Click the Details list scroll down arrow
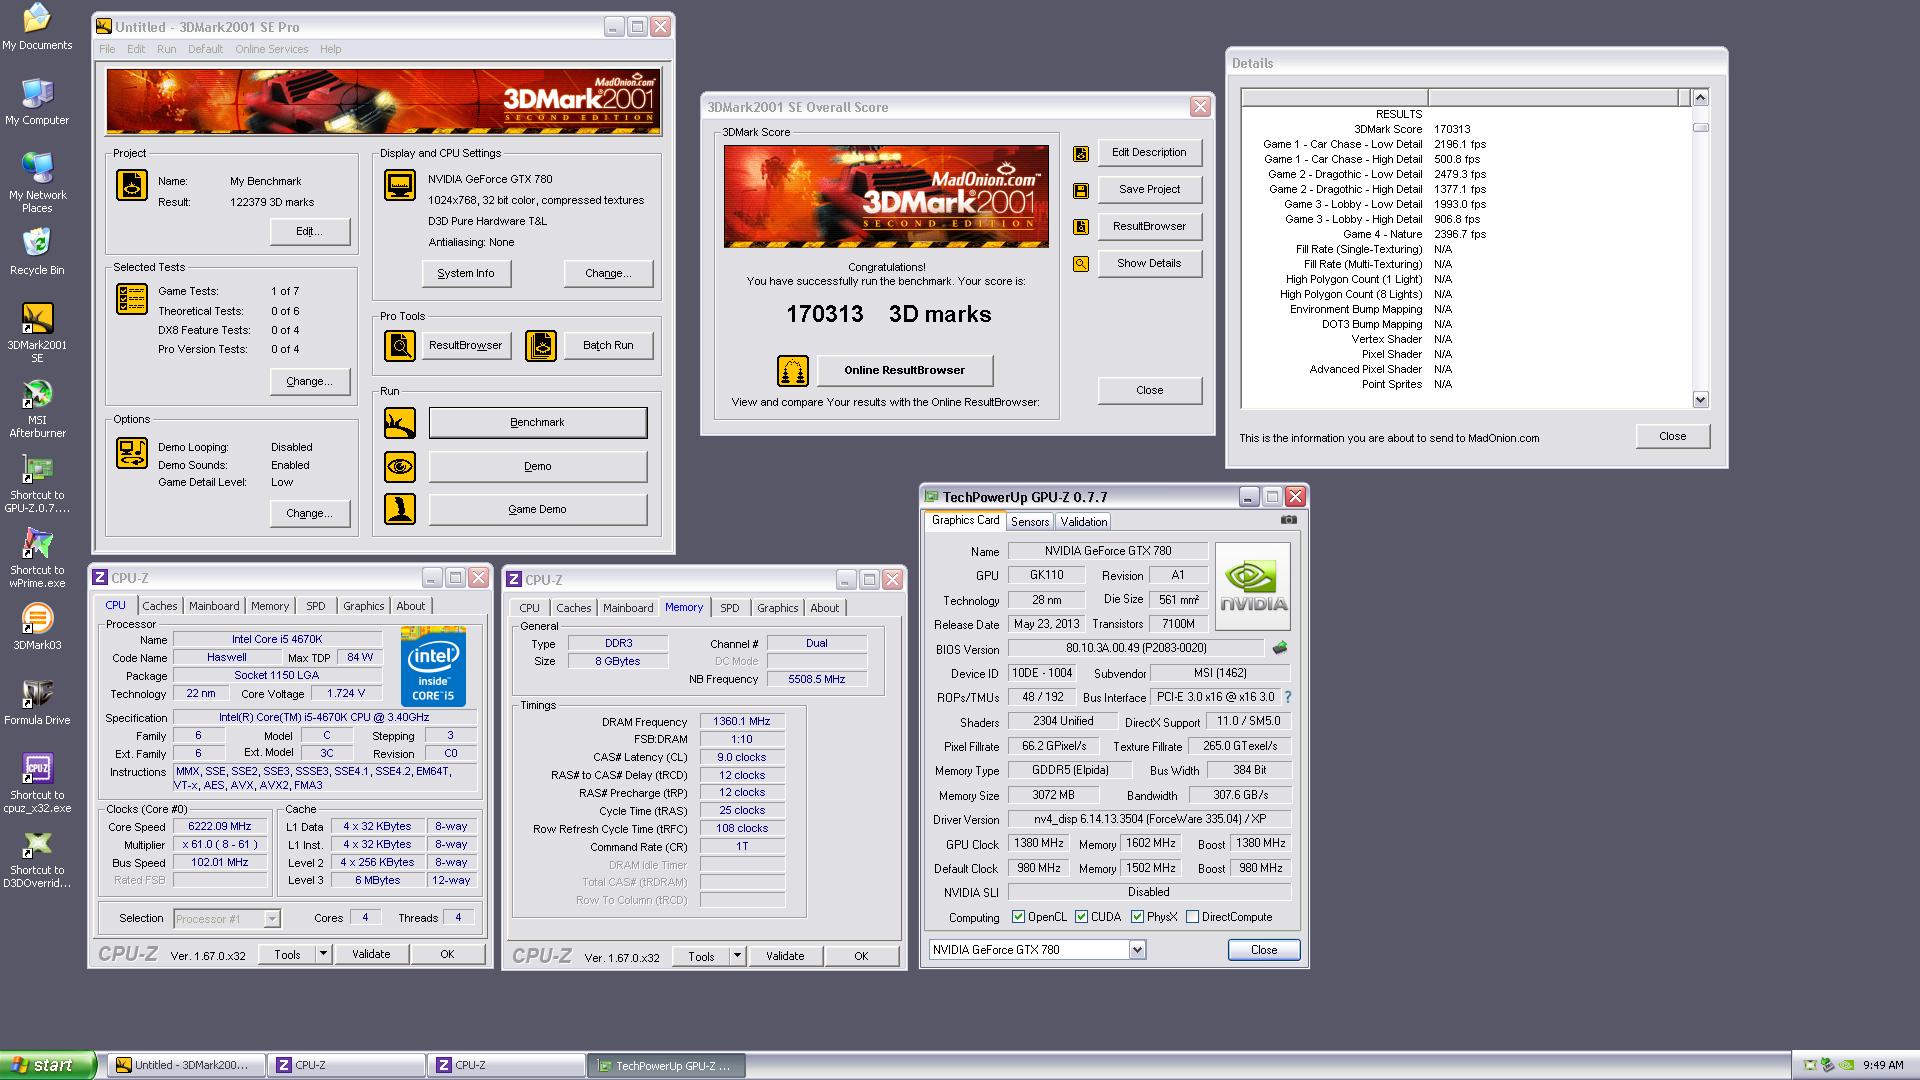1920x1080 pixels. 1700,400
